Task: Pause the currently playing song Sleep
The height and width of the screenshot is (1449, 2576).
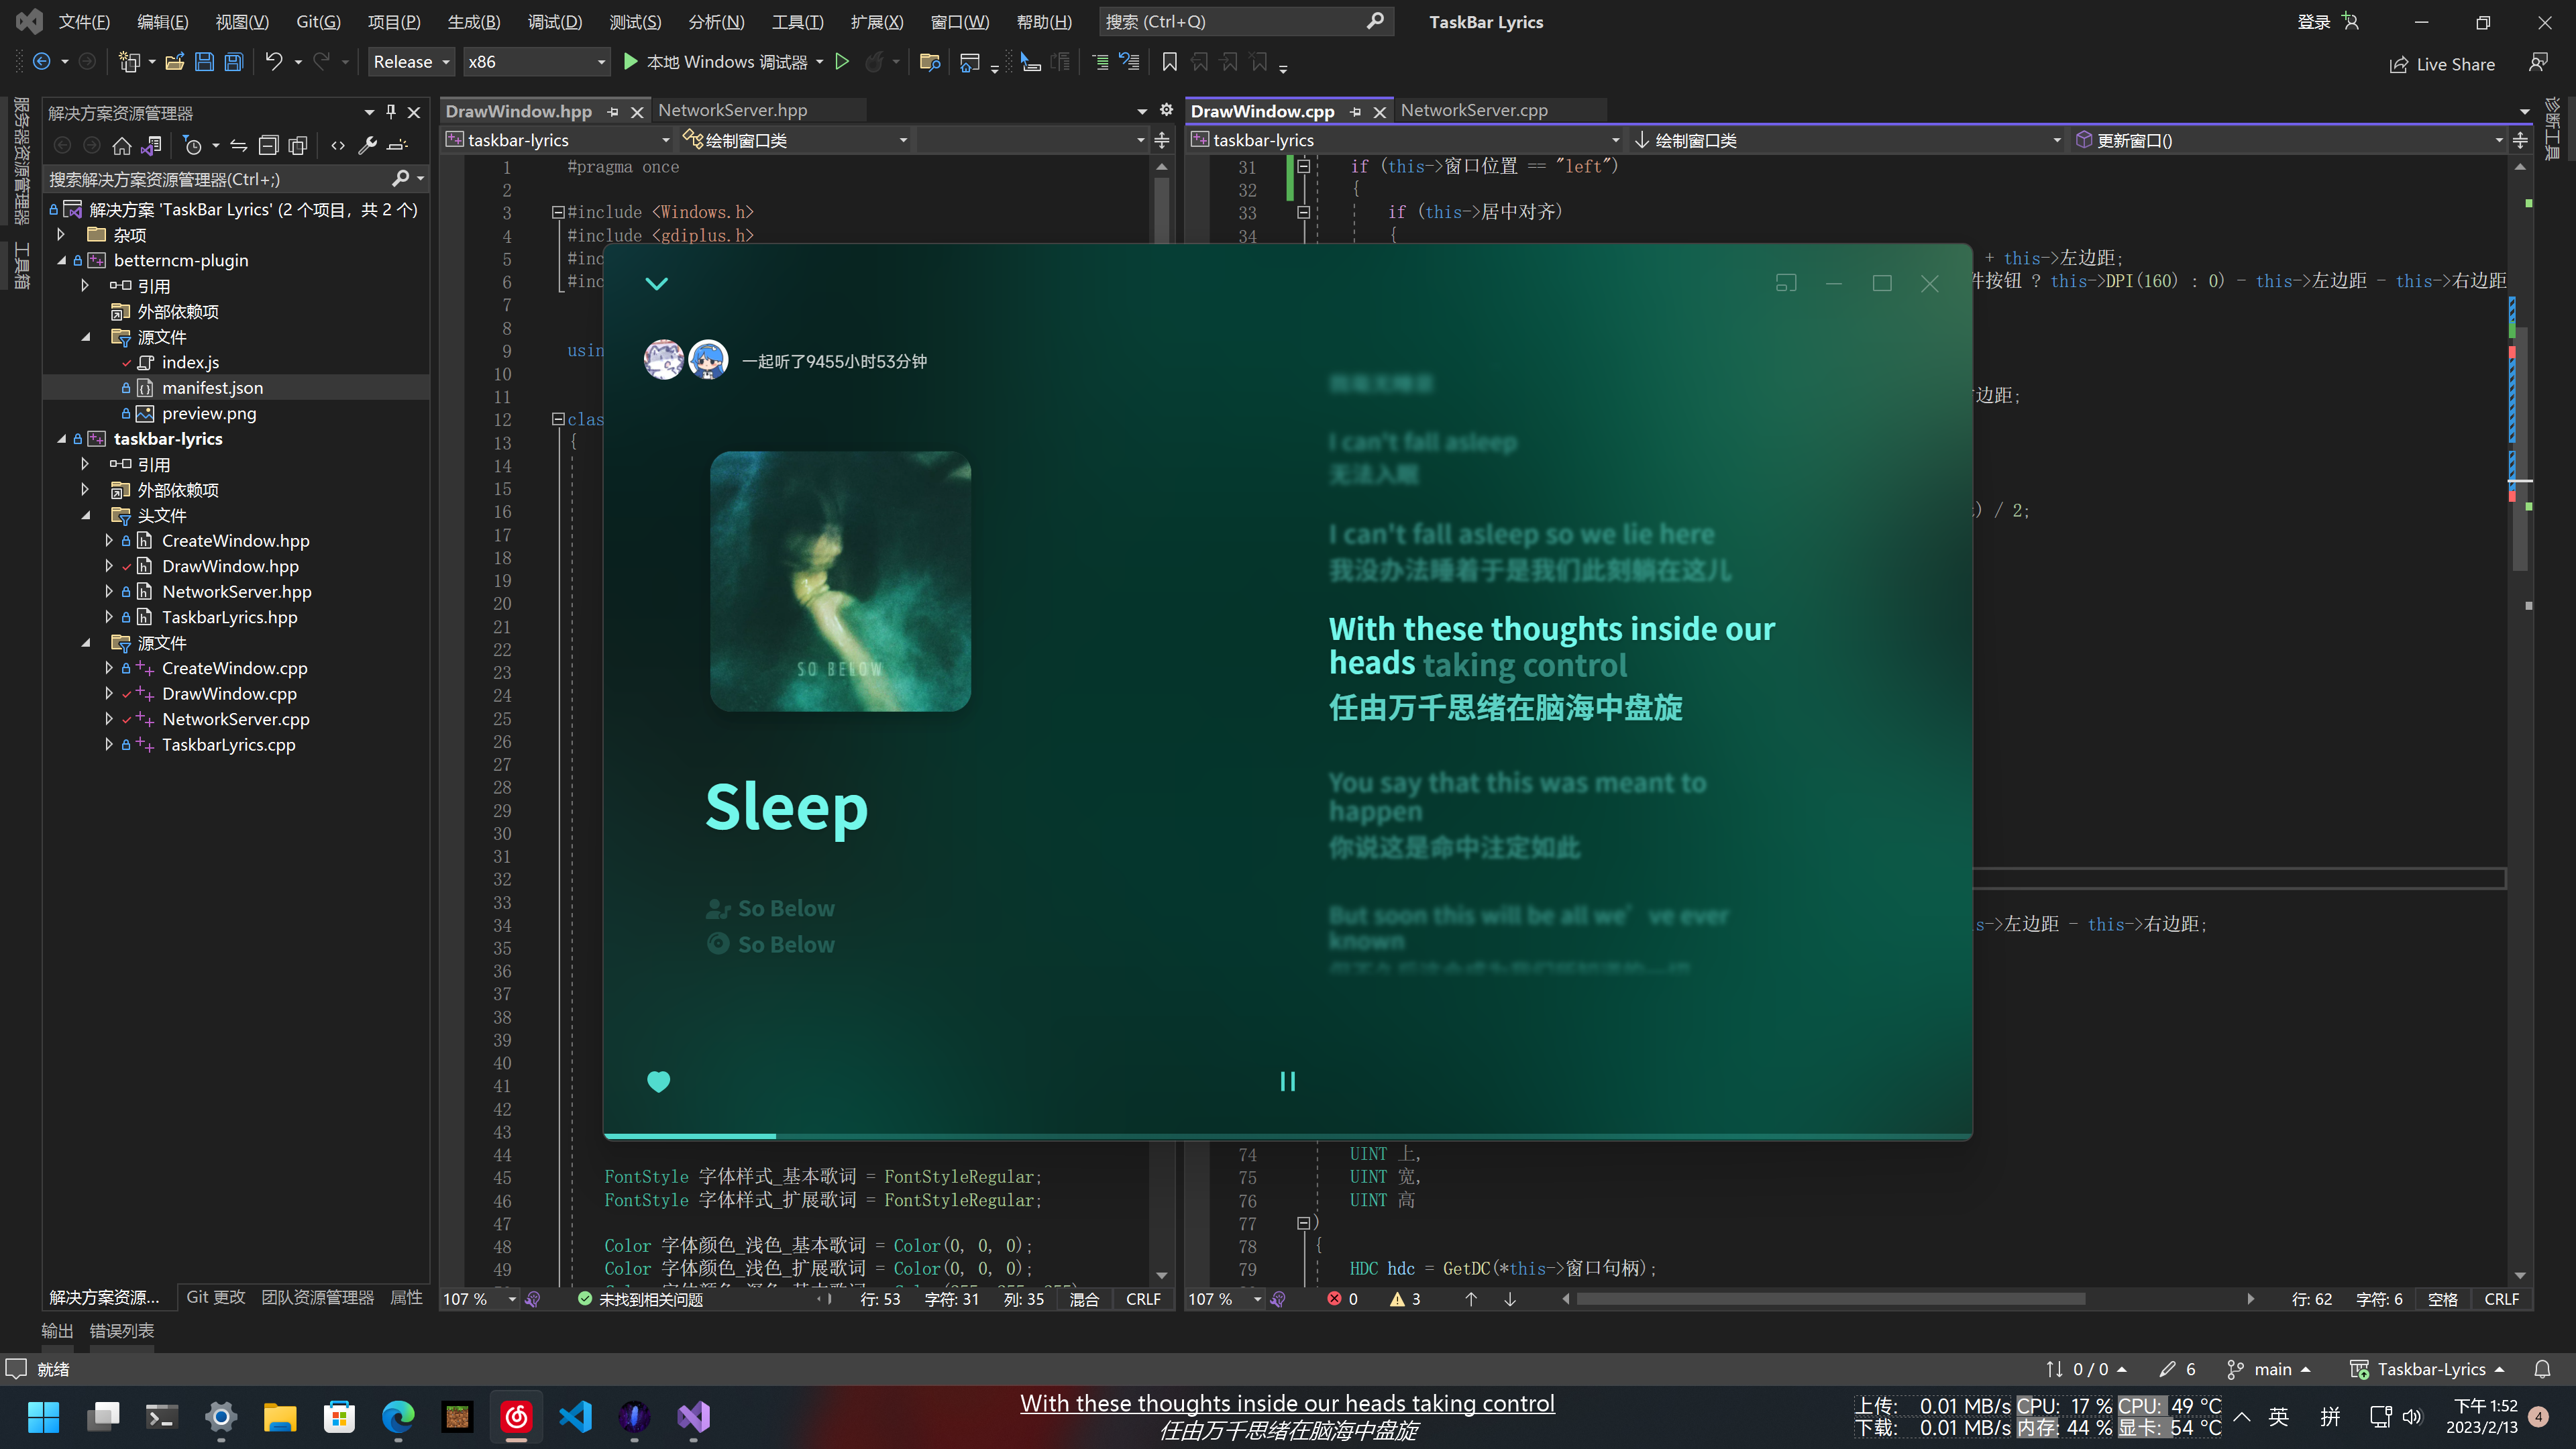Action: (1287, 1081)
